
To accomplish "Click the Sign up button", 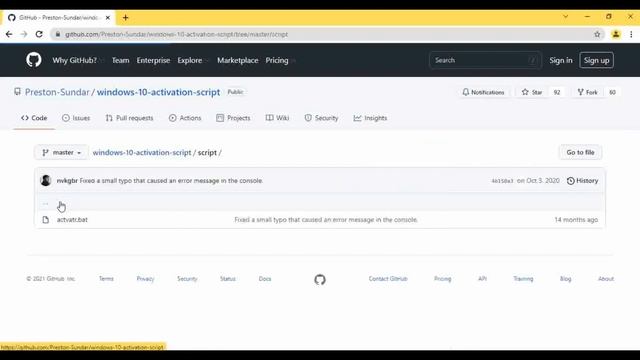I will point(596,60).
